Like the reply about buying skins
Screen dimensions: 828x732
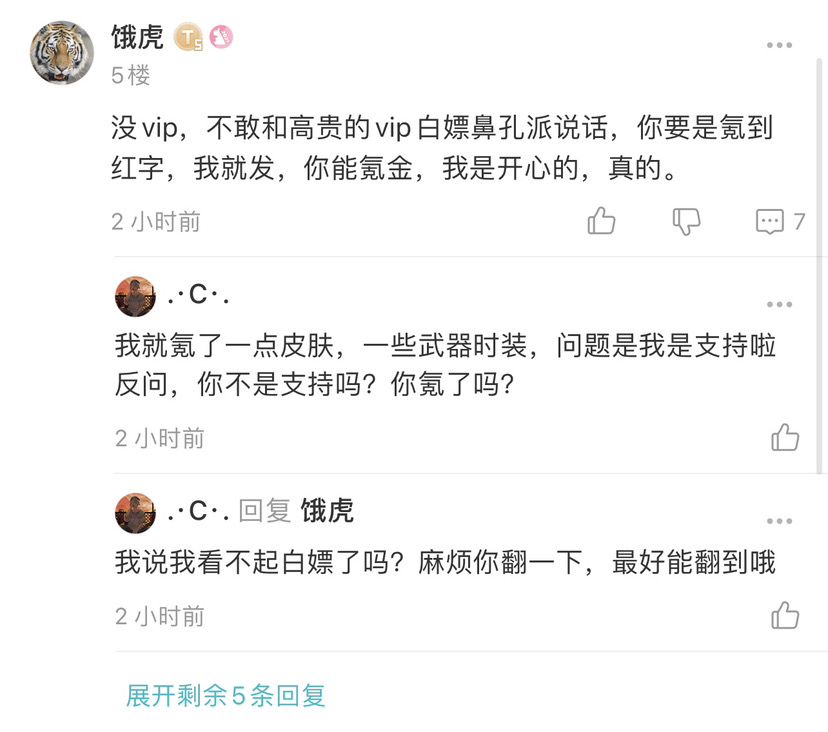pyautogui.click(x=785, y=437)
